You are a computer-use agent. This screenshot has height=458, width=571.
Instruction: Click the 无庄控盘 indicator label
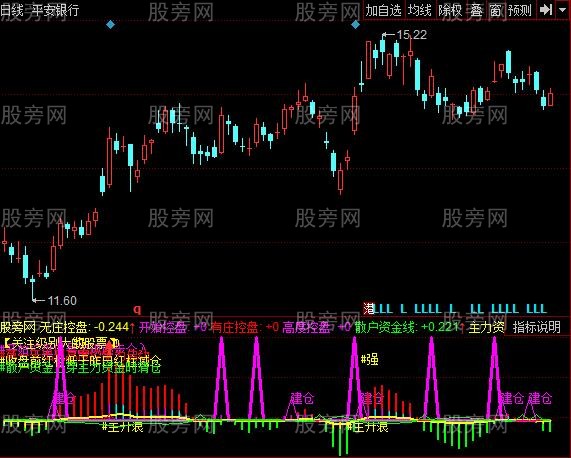[63, 327]
